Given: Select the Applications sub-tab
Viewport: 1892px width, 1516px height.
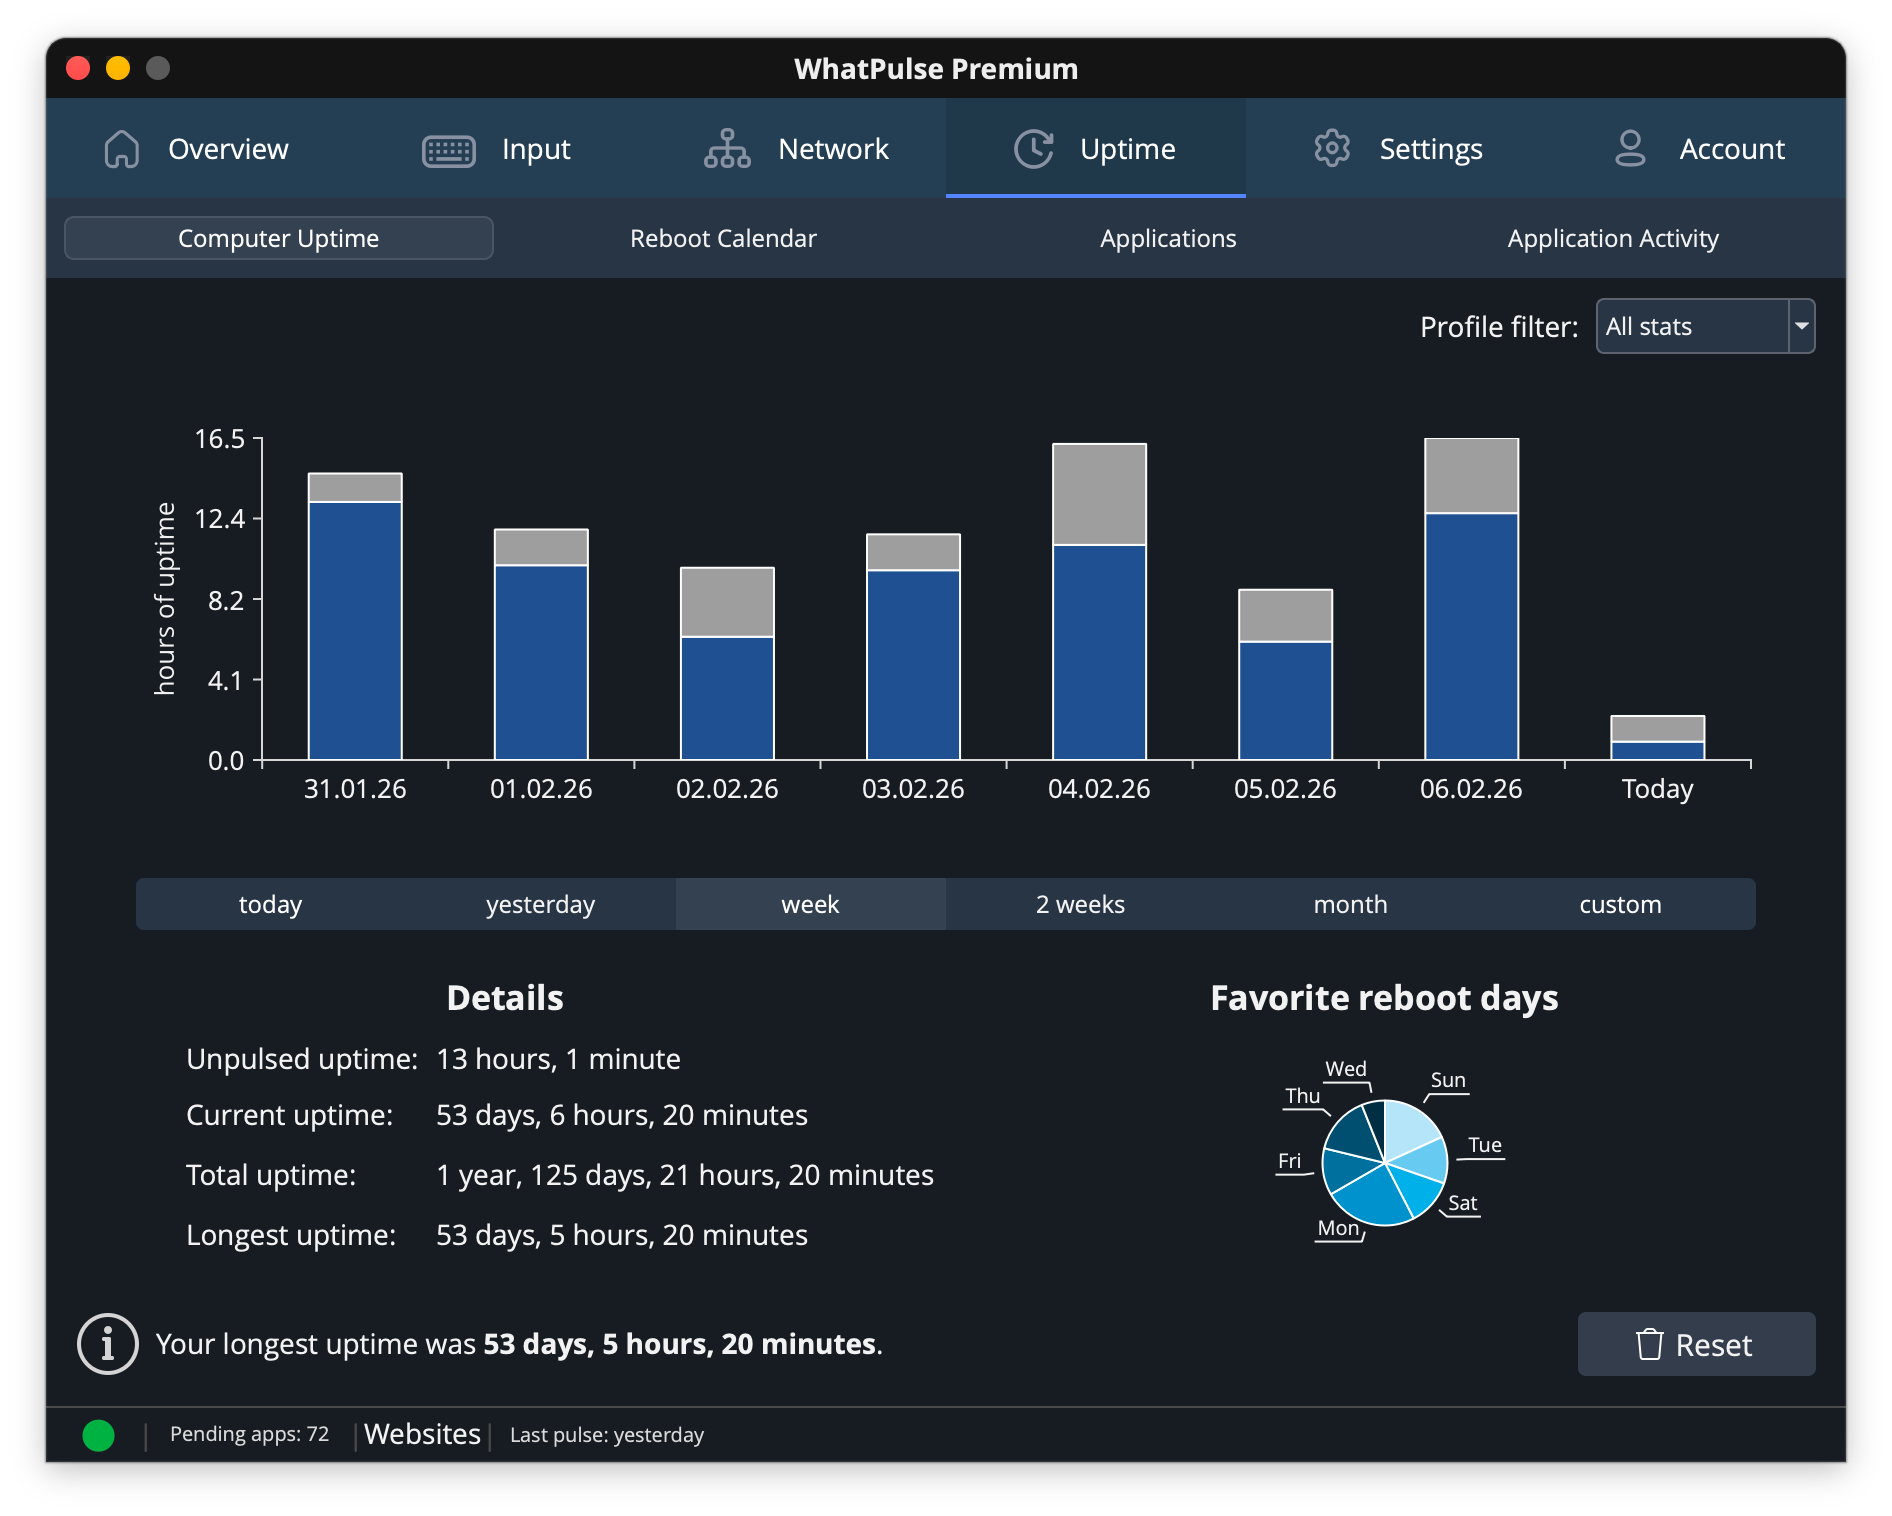Looking at the screenshot, I should click(x=1168, y=238).
